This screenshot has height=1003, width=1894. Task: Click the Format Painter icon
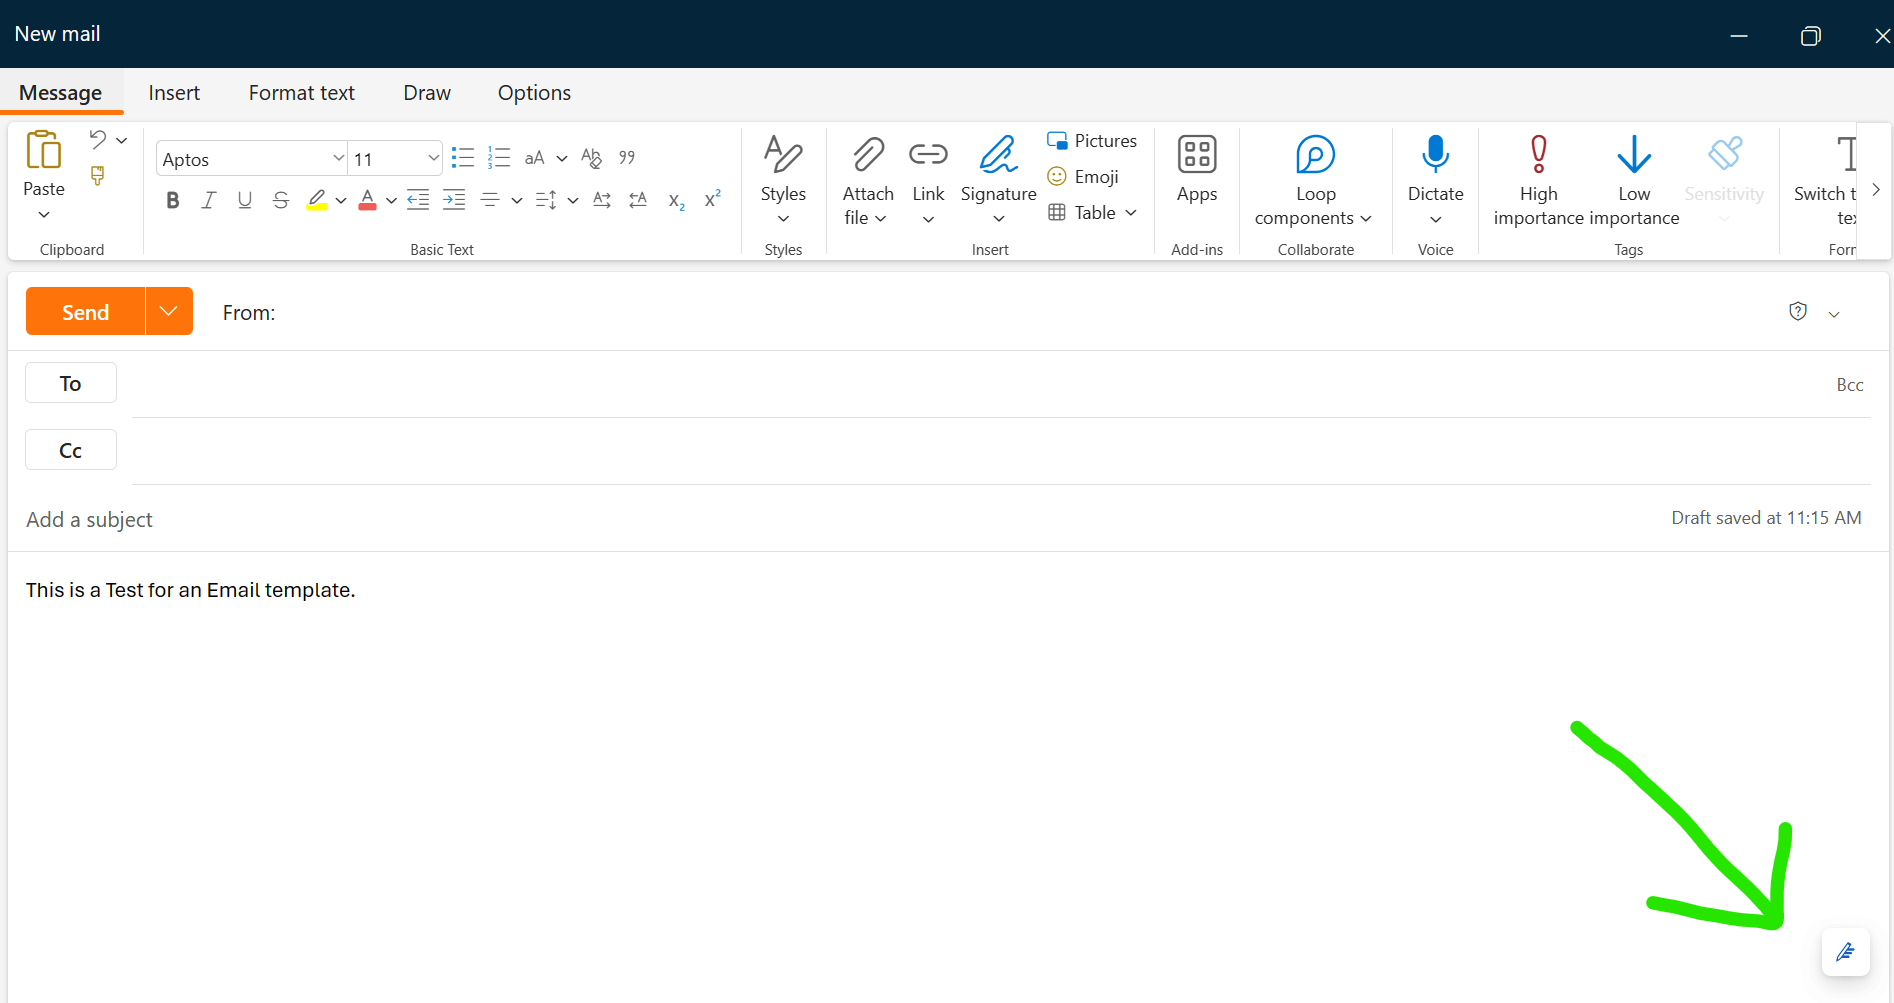98,176
